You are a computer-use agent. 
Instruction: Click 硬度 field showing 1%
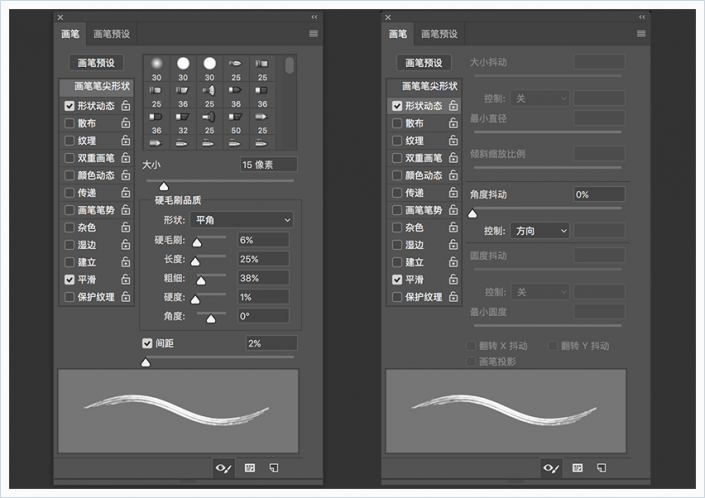(263, 297)
